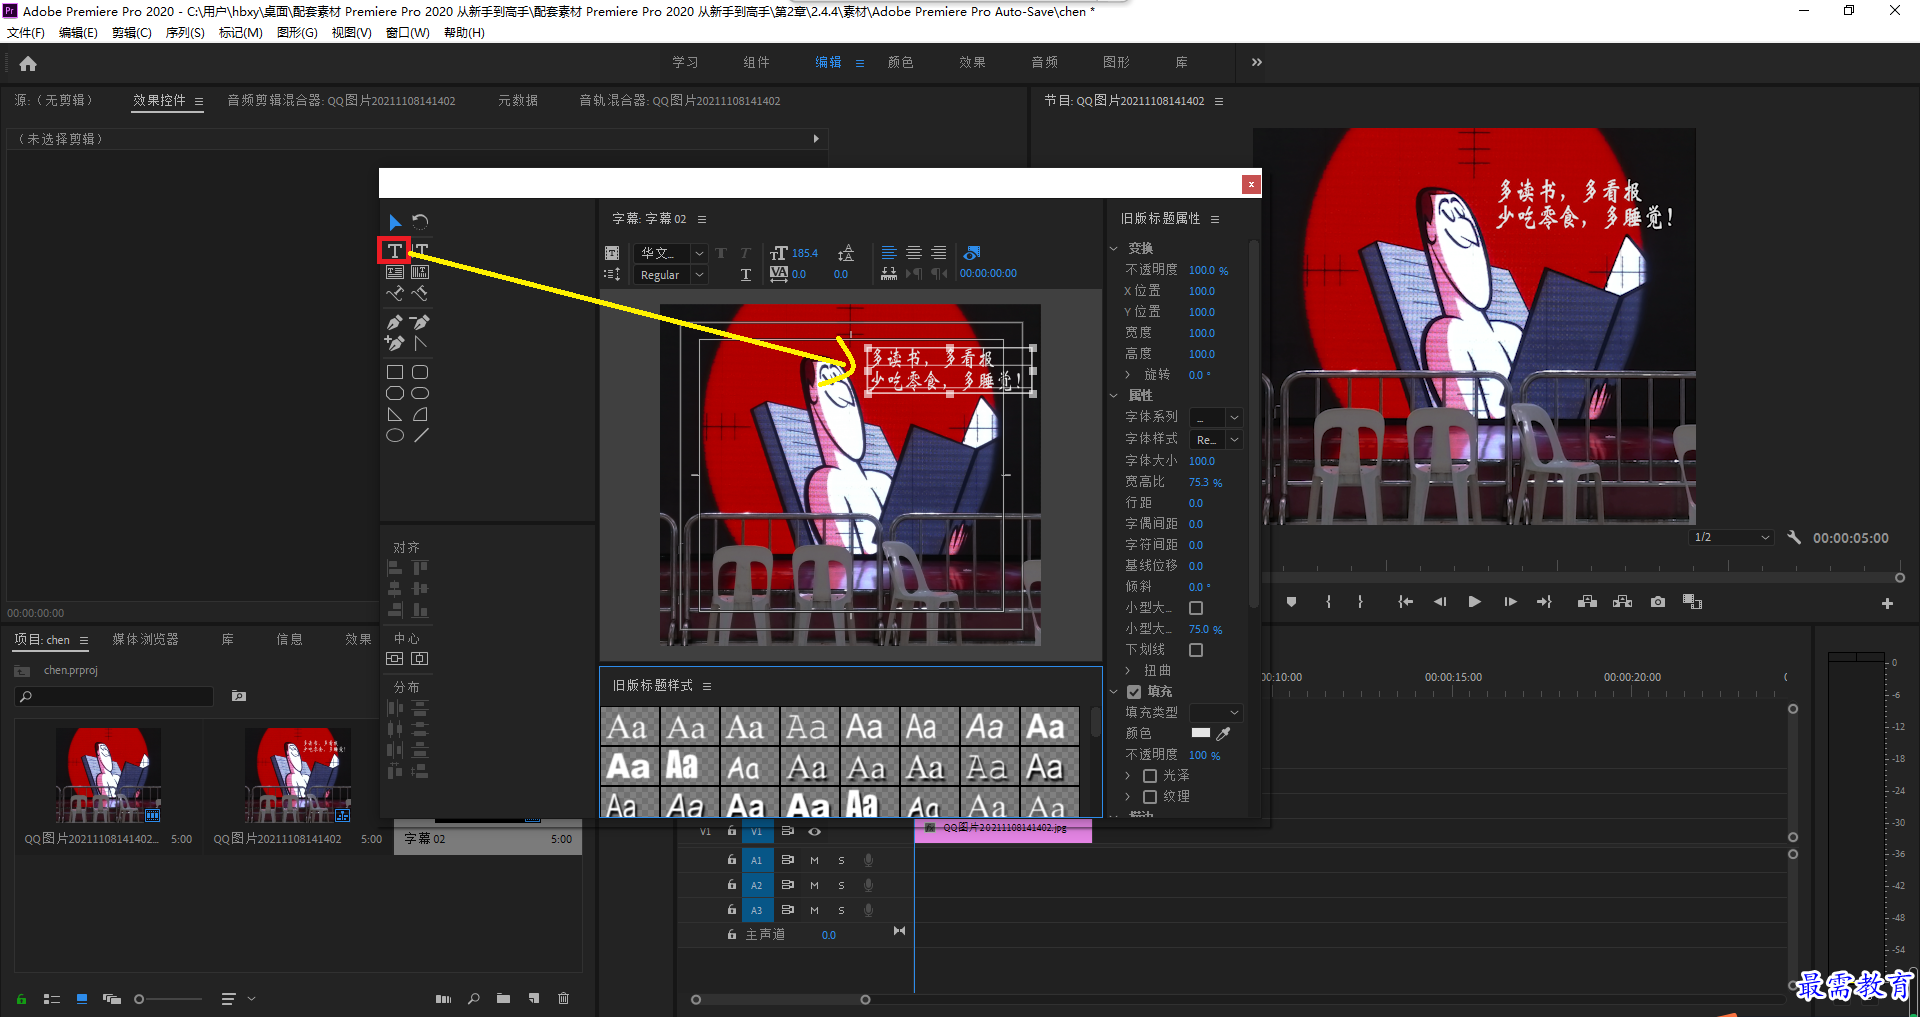
Task: Collapse the 变换 transform section
Action: point(1114,248)
